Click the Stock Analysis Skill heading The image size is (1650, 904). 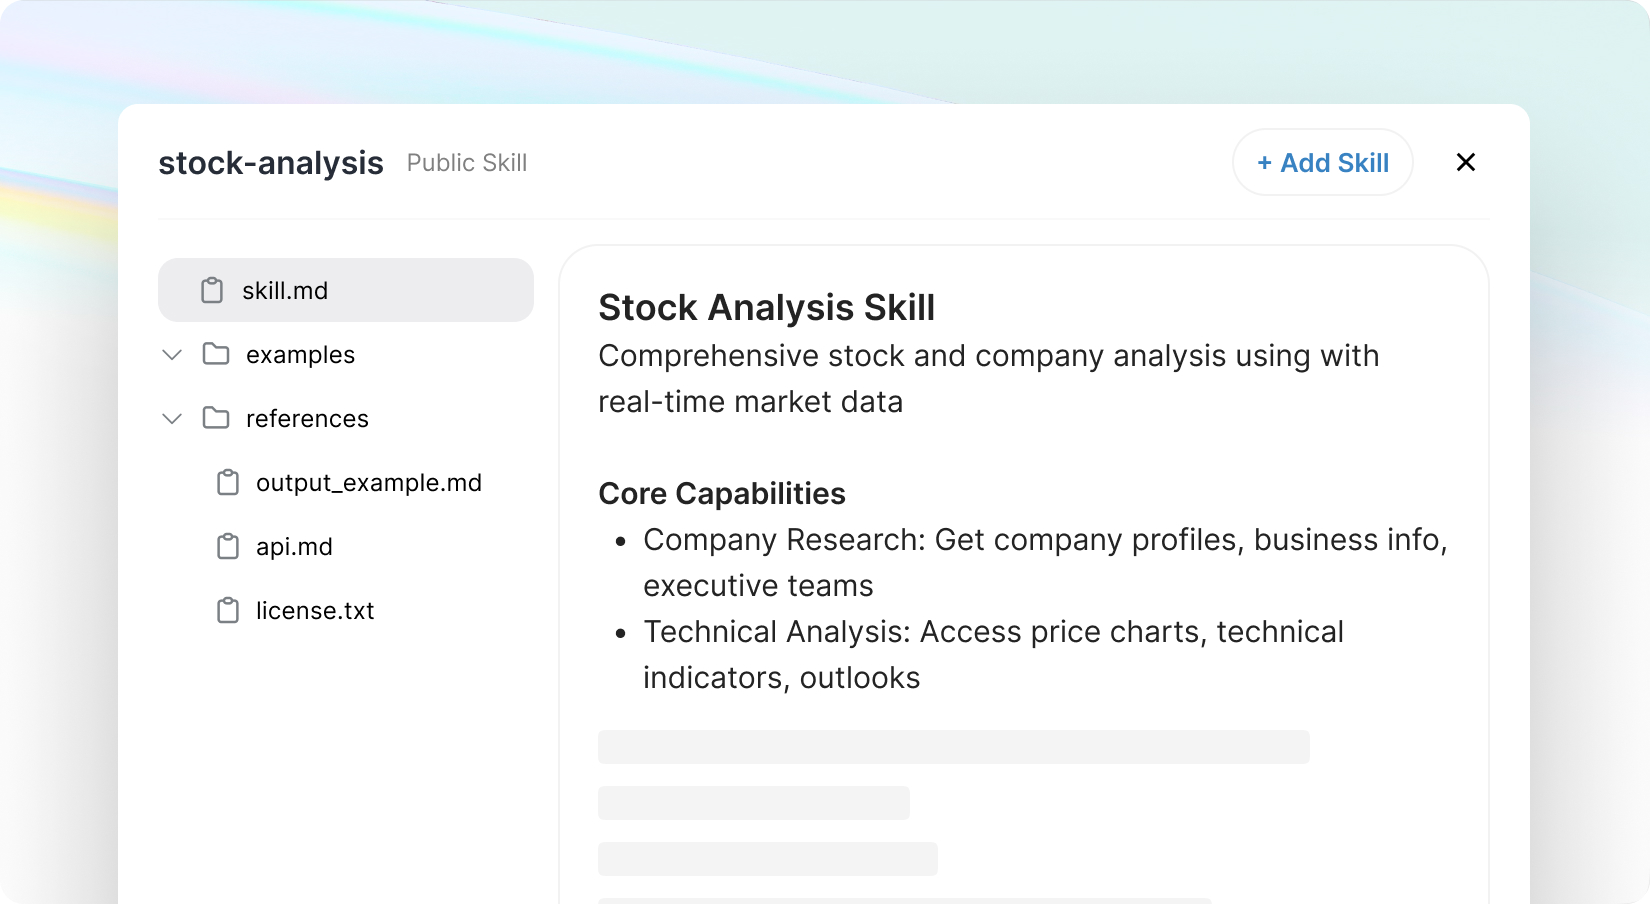(x=766, y=308)
